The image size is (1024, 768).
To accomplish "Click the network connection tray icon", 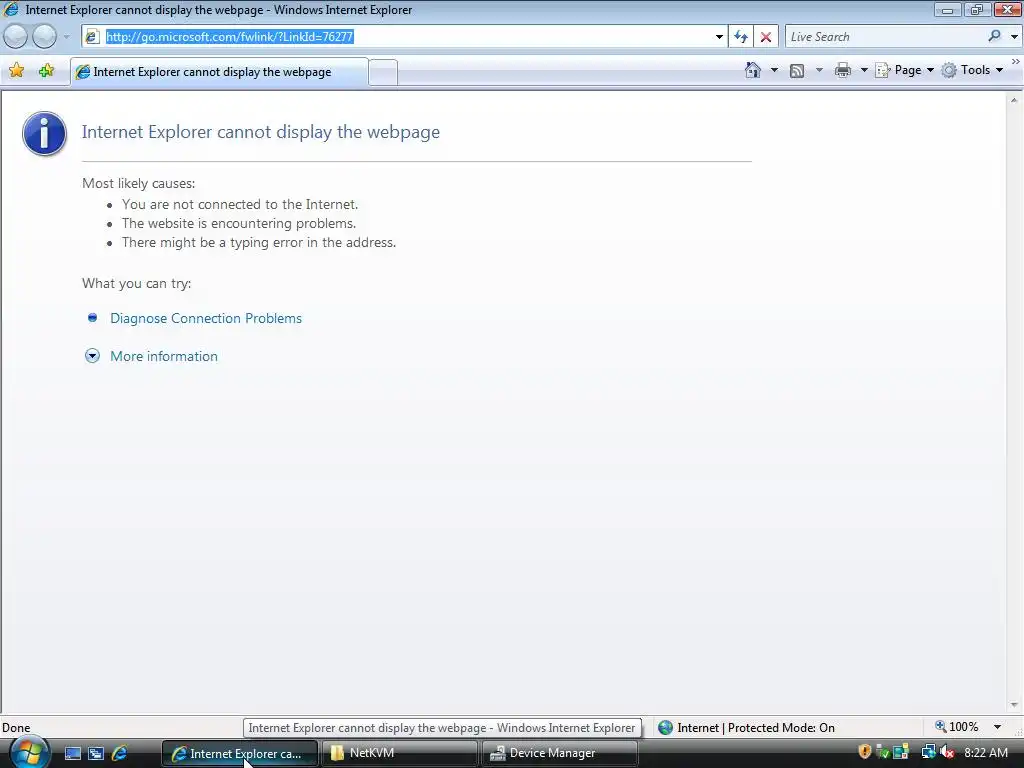I will (x=928, y=752).
